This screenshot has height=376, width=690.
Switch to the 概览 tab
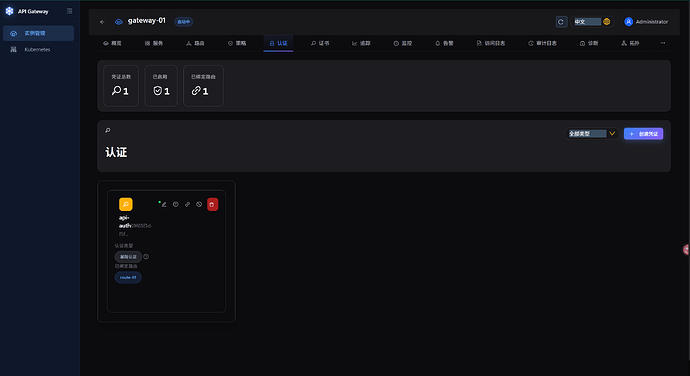pyautogui.click(x=112, y=43)
